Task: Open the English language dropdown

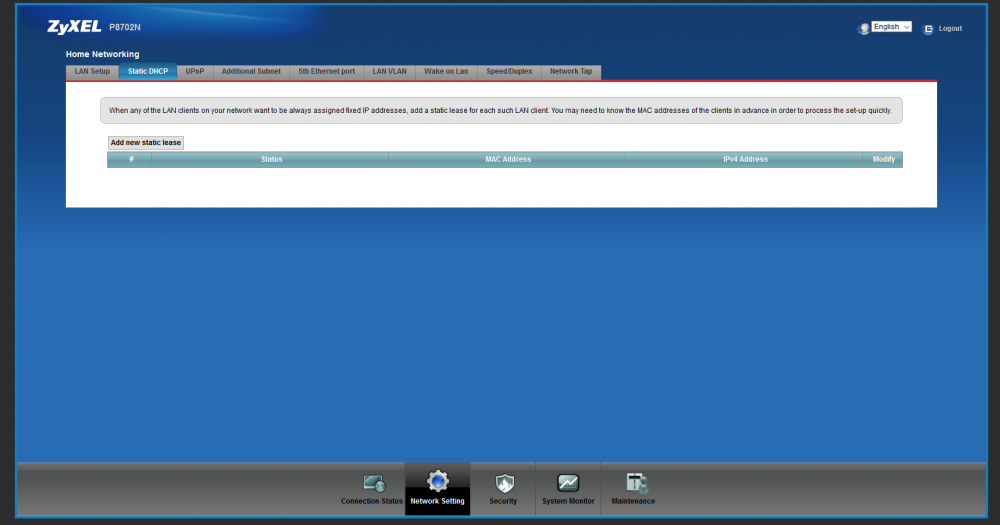Action: [891, 27]
